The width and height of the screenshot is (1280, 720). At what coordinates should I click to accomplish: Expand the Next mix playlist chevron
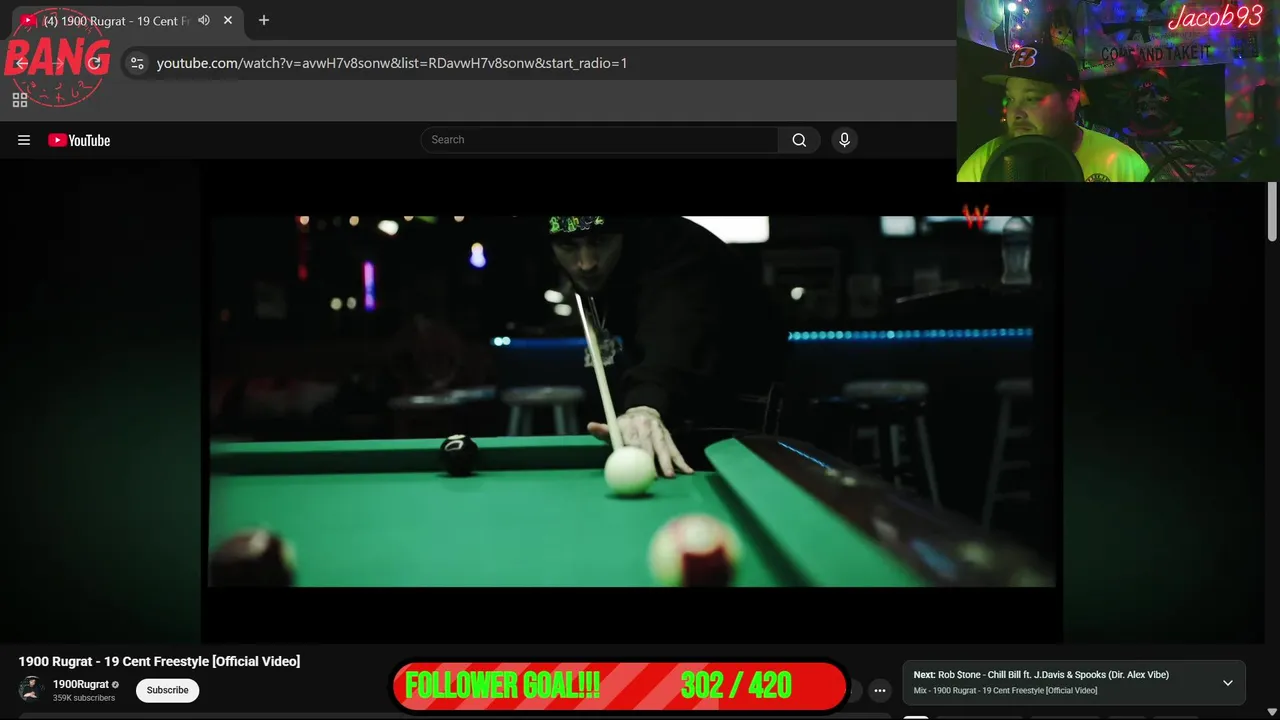tap(1227, 683)
